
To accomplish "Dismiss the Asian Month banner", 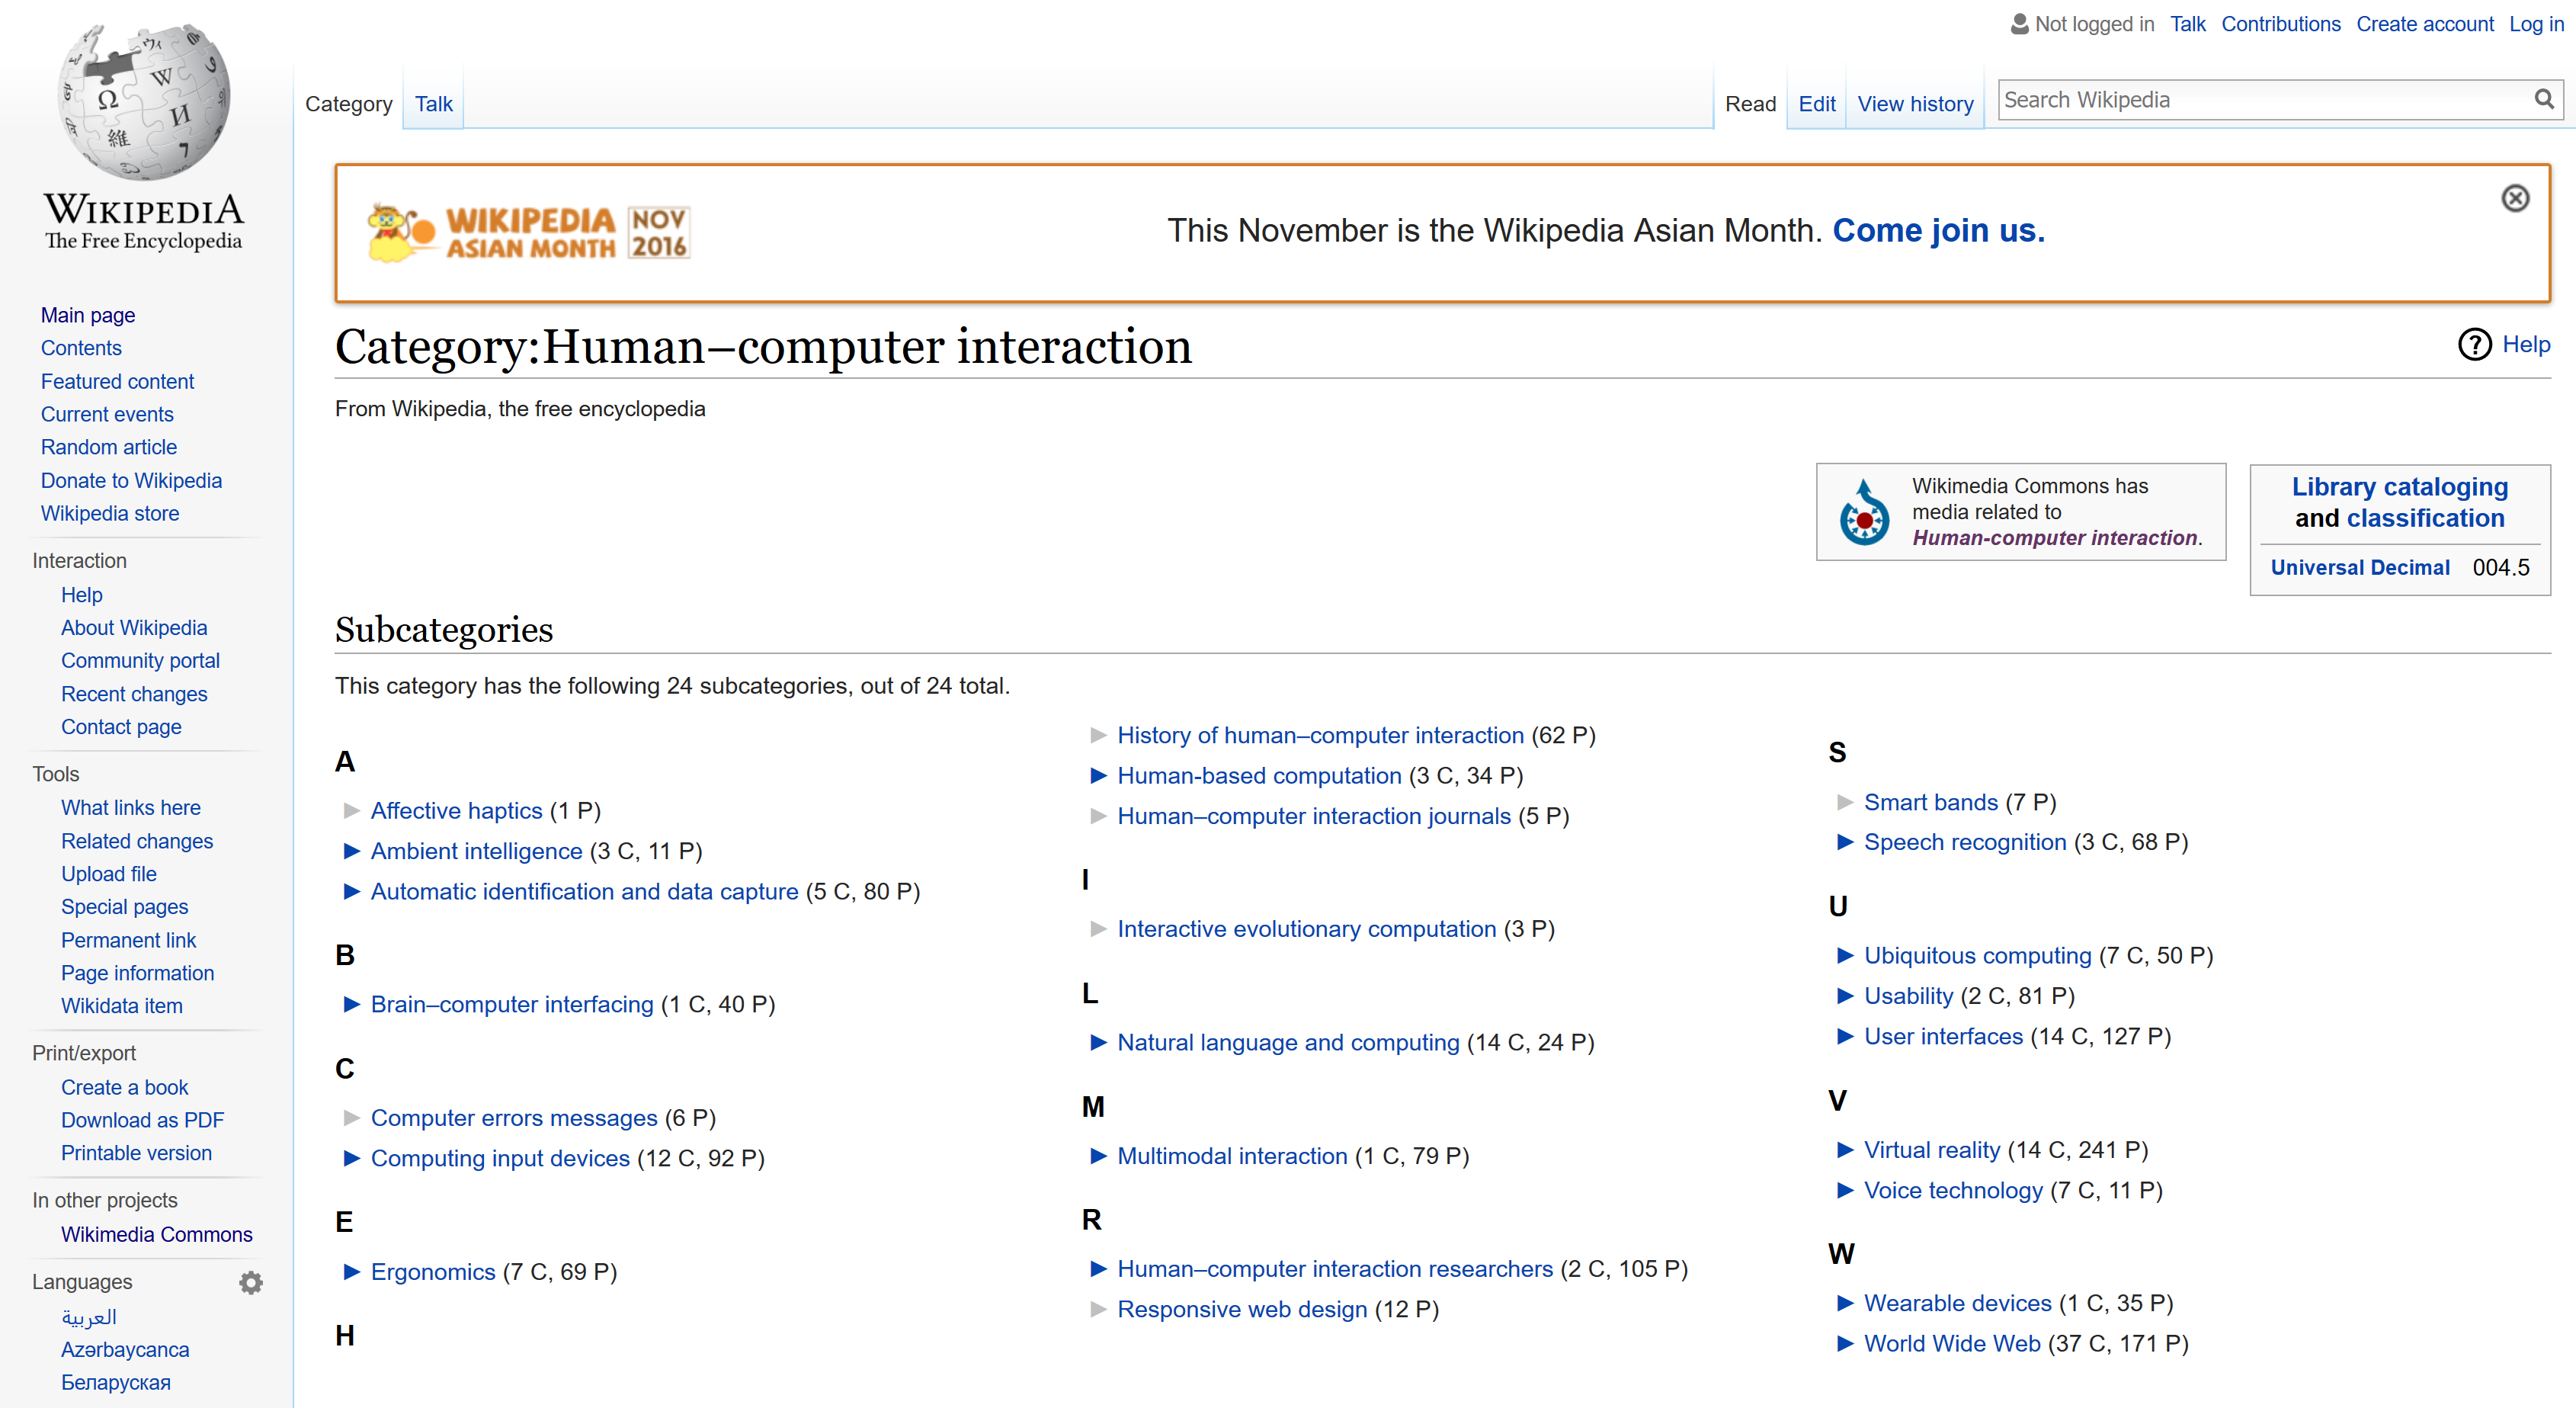I will tap(2515, 198).
